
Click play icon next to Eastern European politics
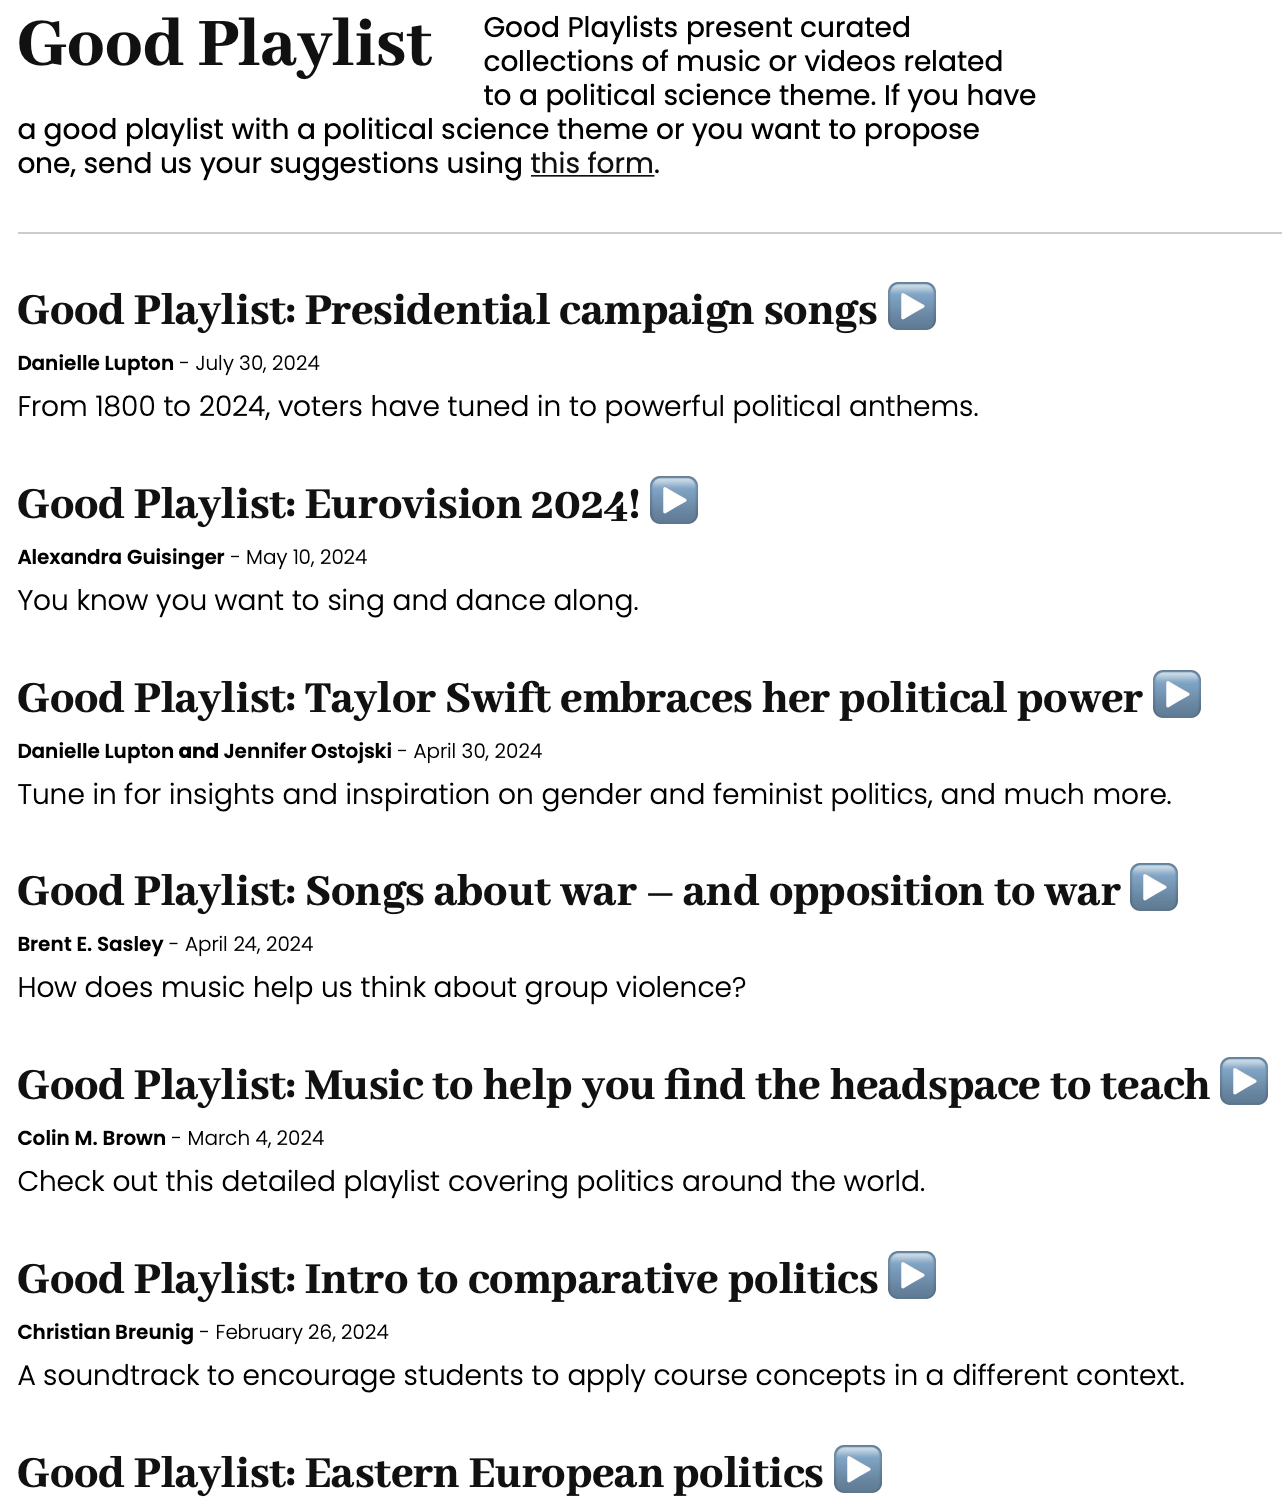(x=858, y=1469)
